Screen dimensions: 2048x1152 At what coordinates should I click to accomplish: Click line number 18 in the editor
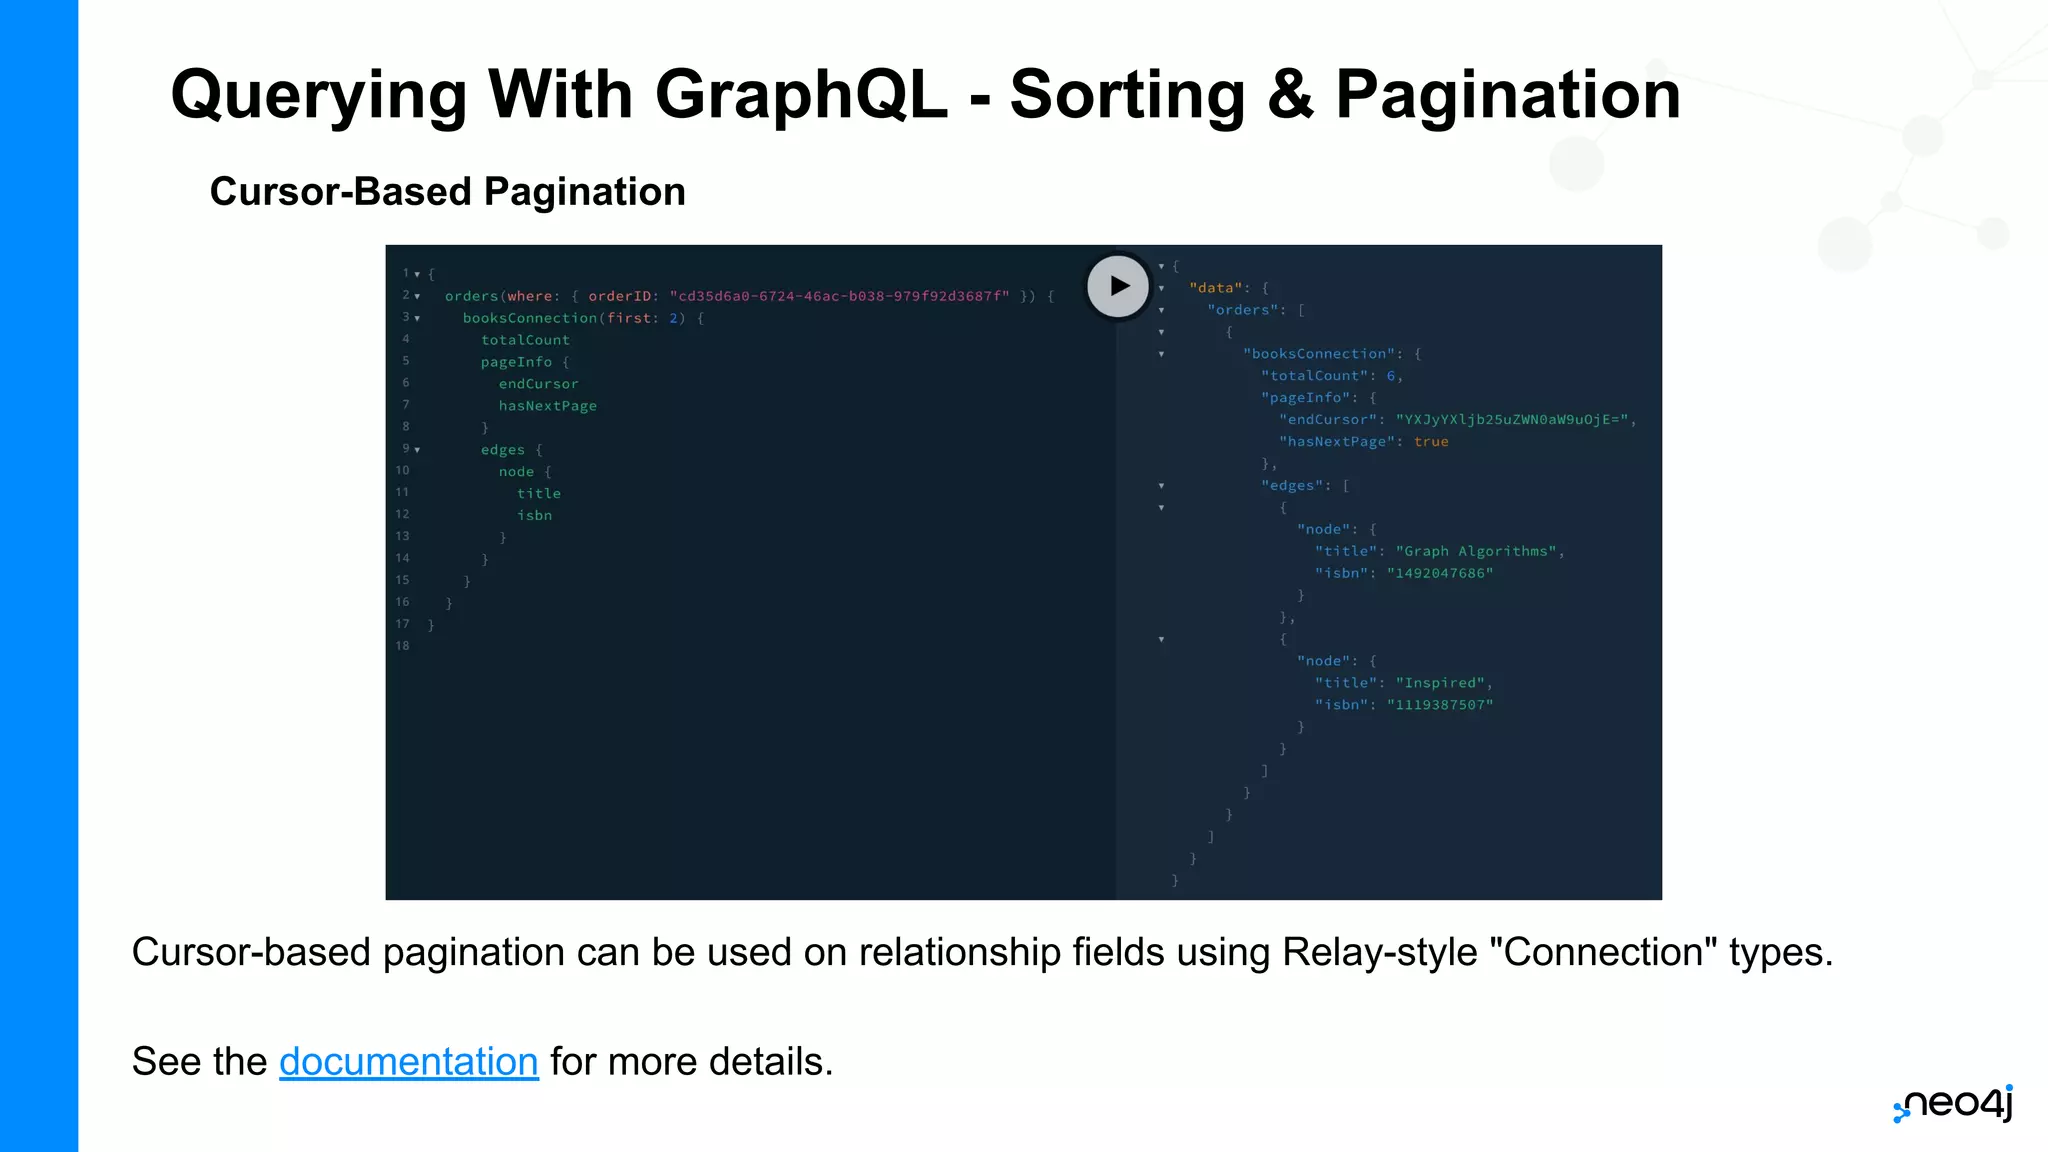(402, 646)
